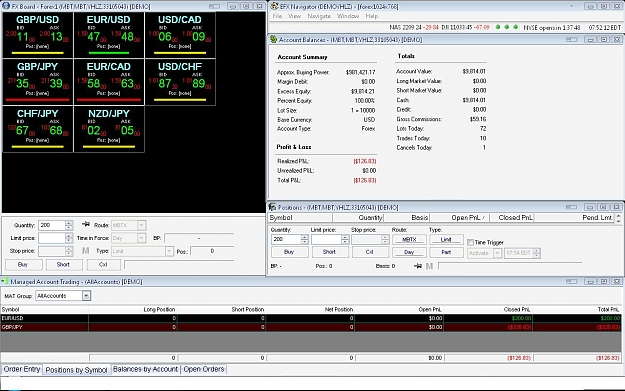Sort by the Open PnL column in Positions
The height and width of the screenshot is (391, 625).
click(x=459, y=218)
